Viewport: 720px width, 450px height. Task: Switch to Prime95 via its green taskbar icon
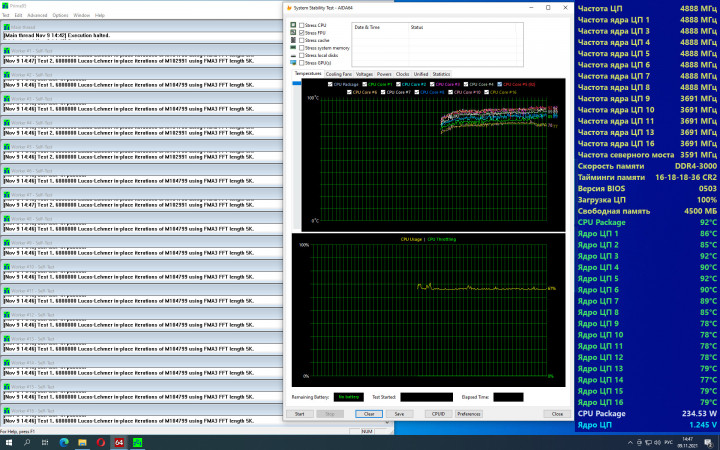[137, 443]
